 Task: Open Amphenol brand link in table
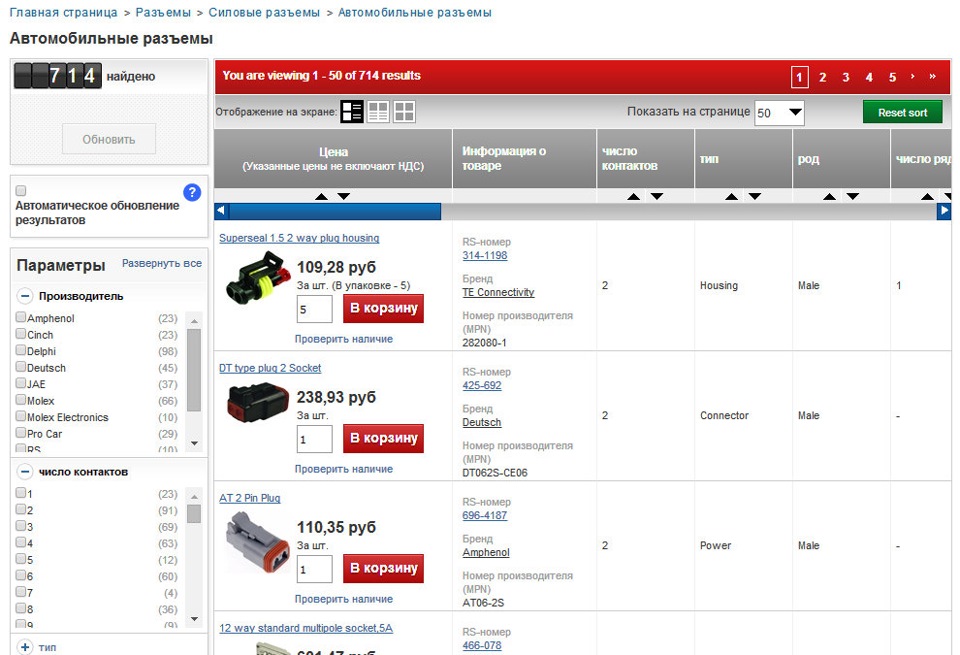tap(486, 552)
